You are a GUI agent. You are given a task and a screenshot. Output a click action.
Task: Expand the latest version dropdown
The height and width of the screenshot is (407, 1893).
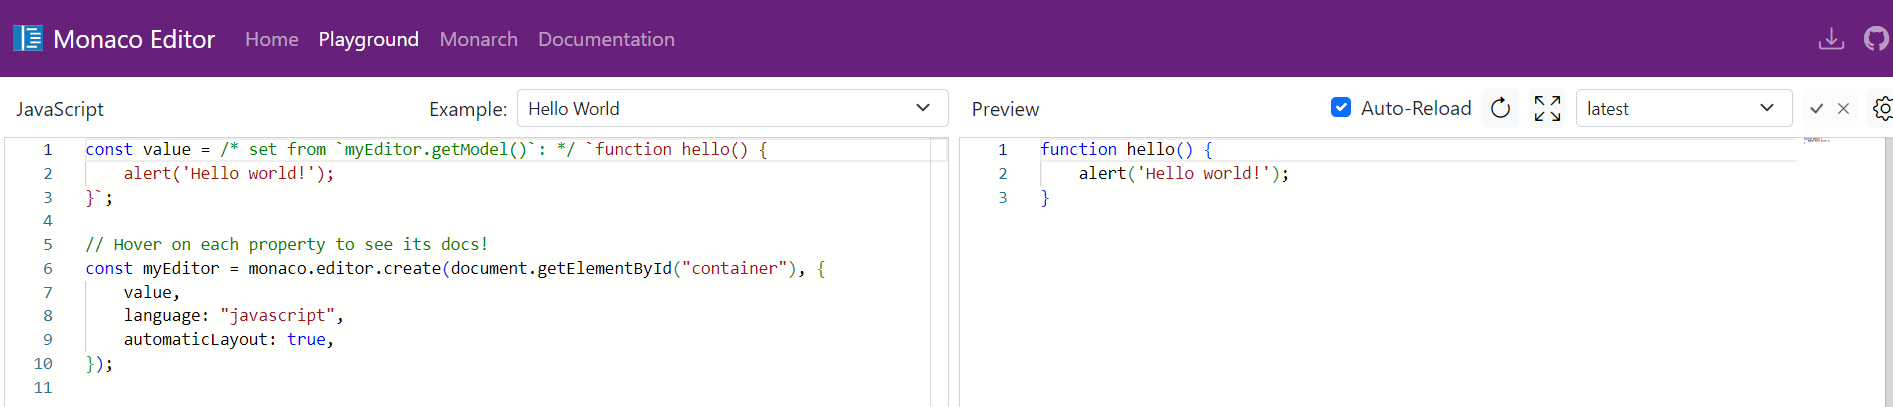pos(1684,108)
